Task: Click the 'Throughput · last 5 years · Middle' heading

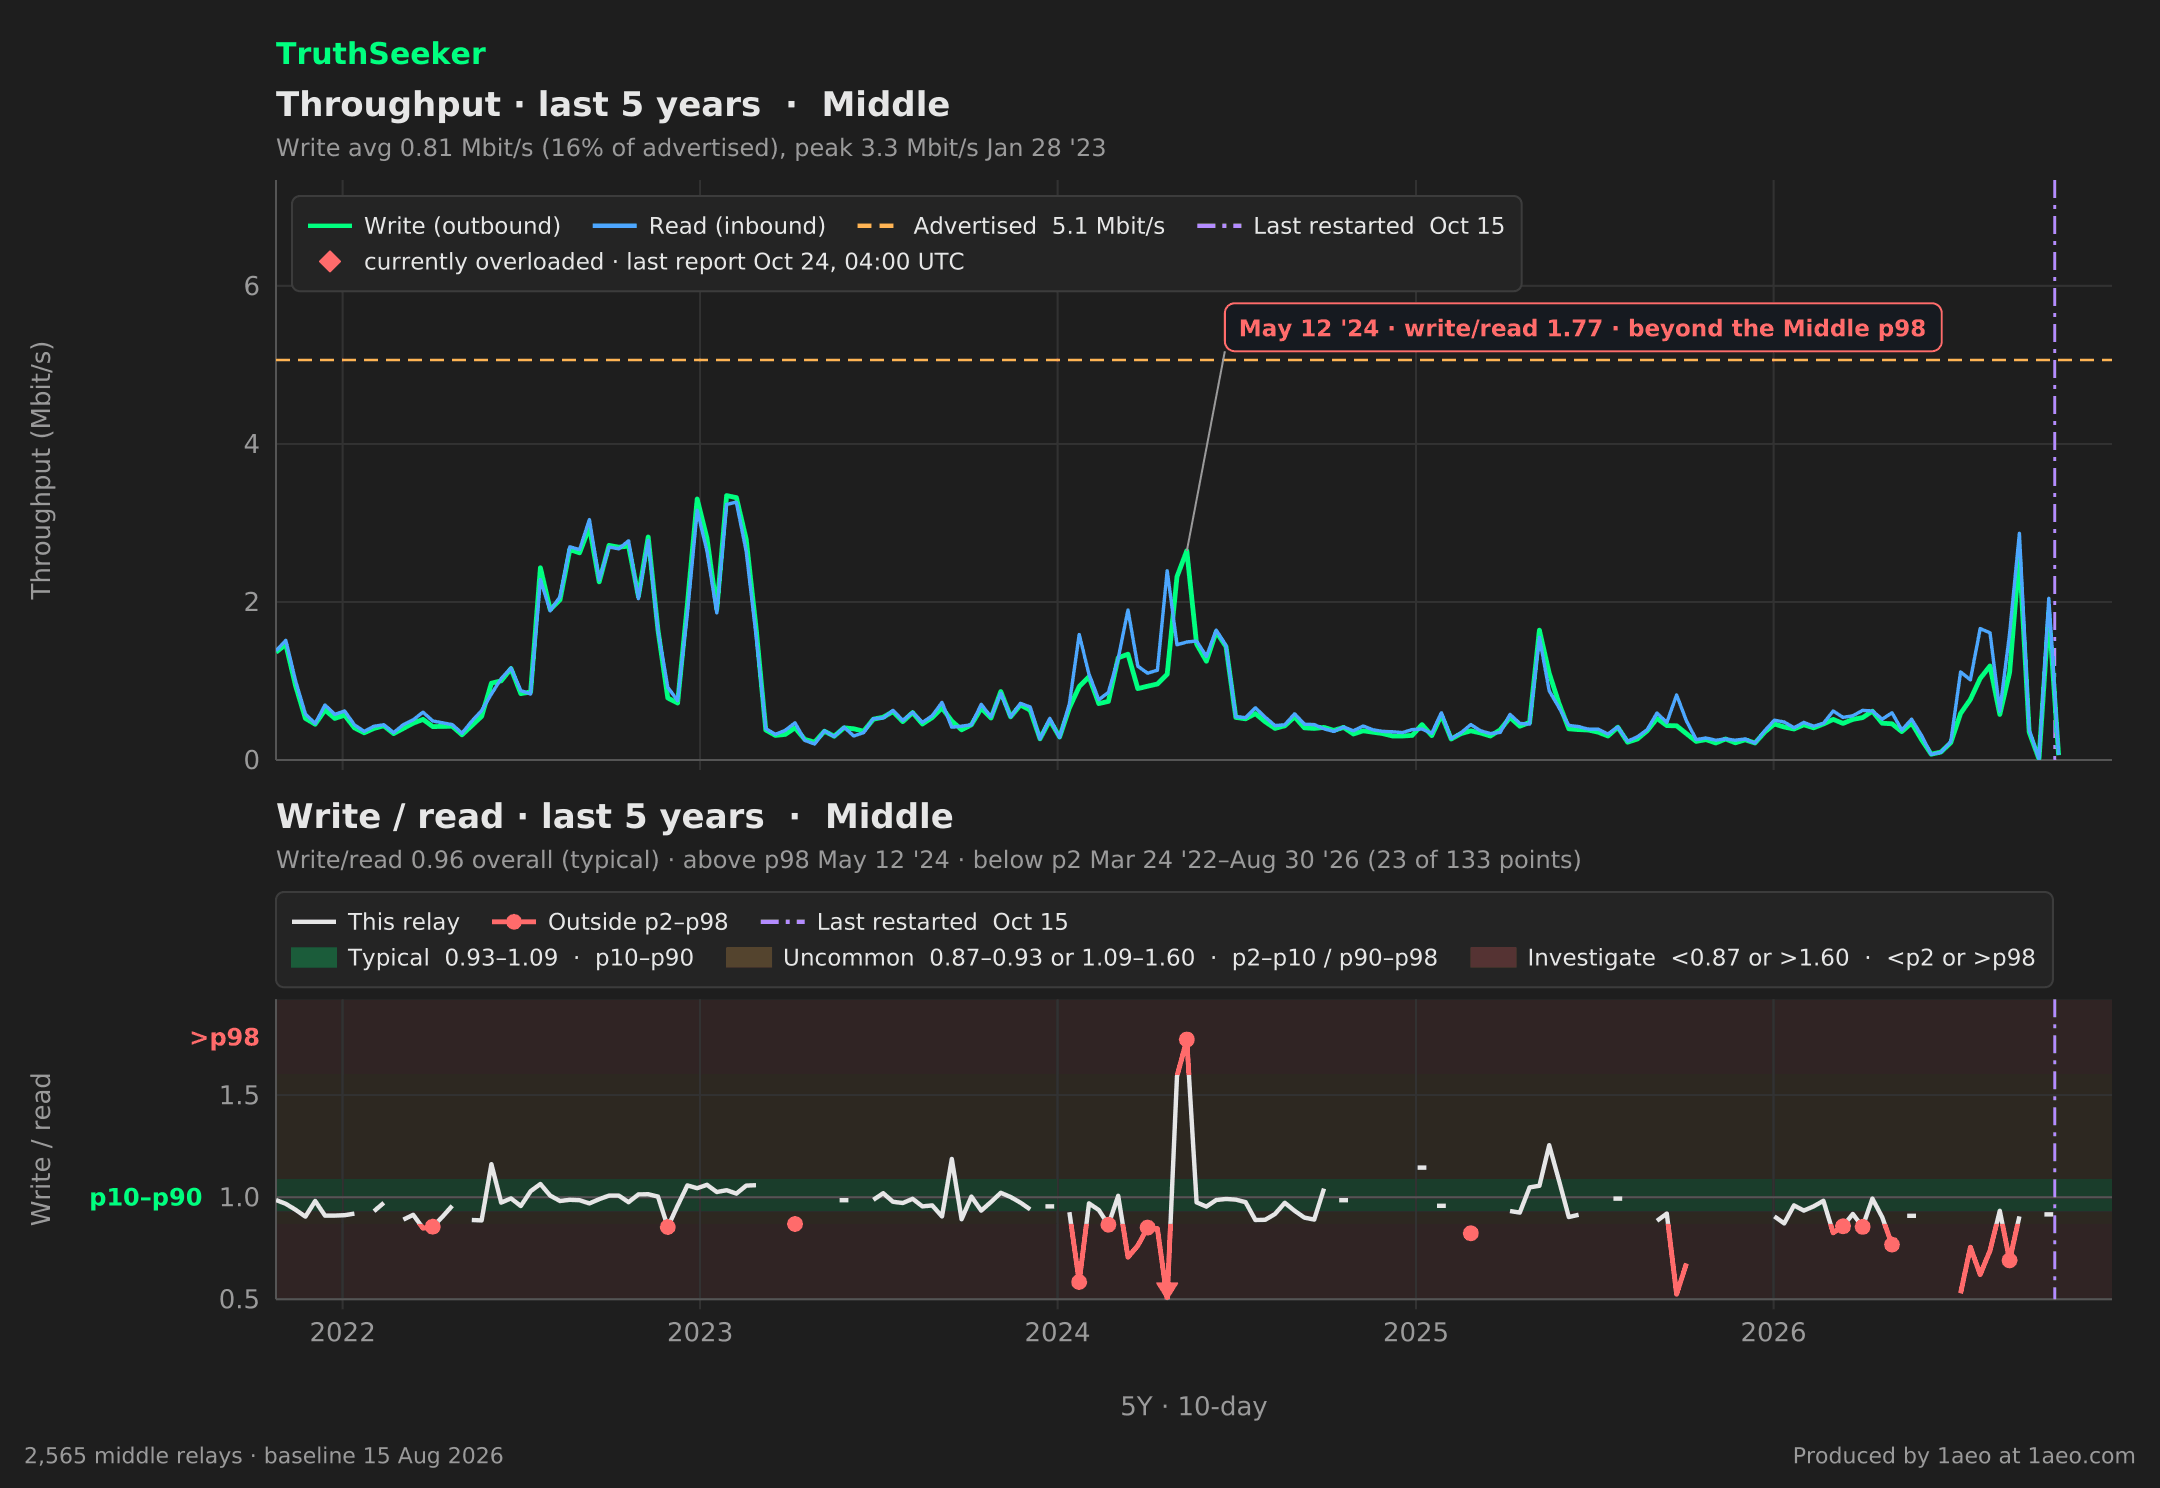Action: coord(613,105)
